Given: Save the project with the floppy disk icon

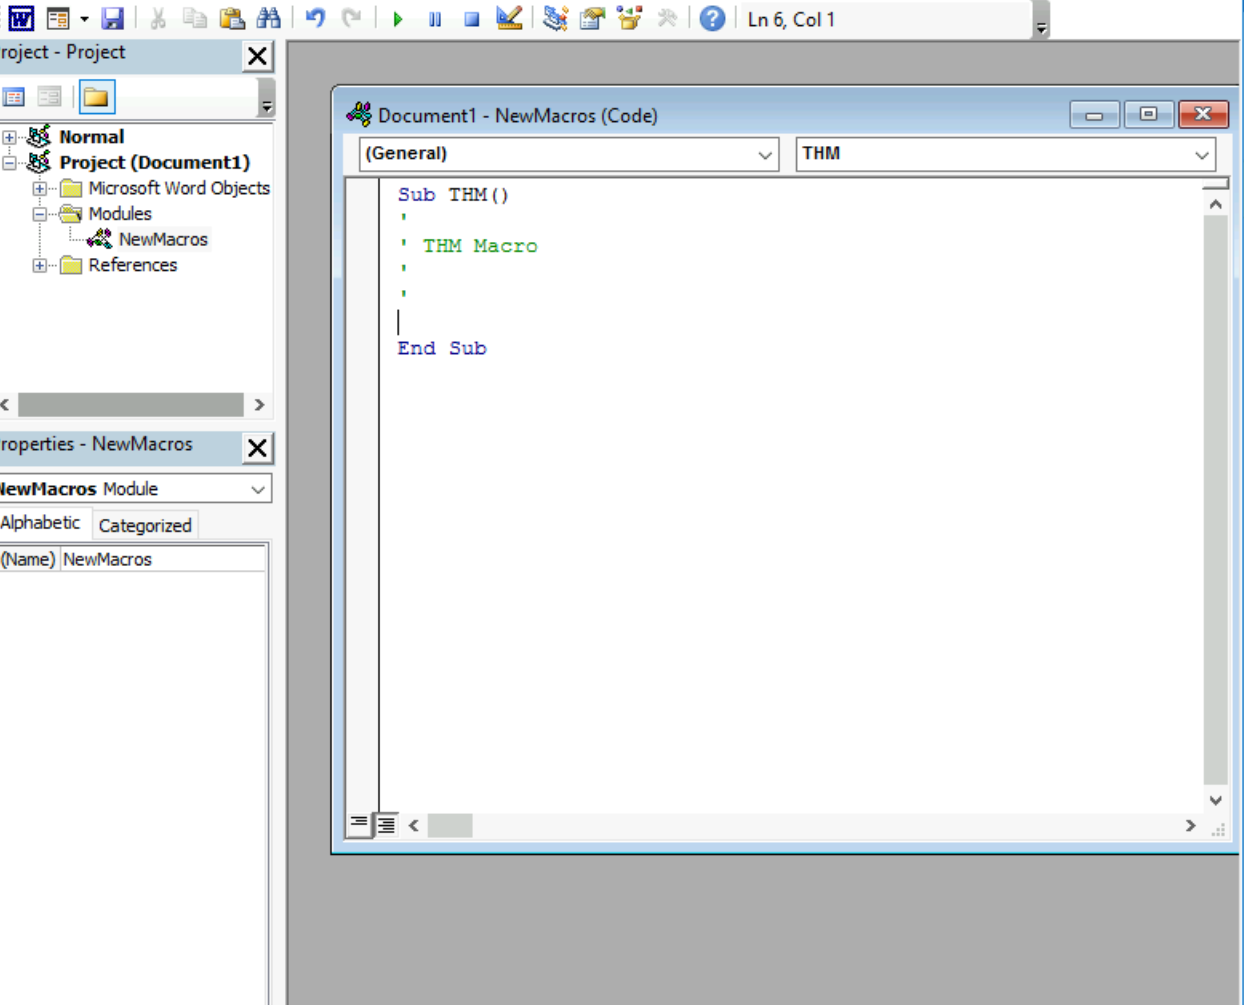Looking at the screenshot, I should (112, 19).
